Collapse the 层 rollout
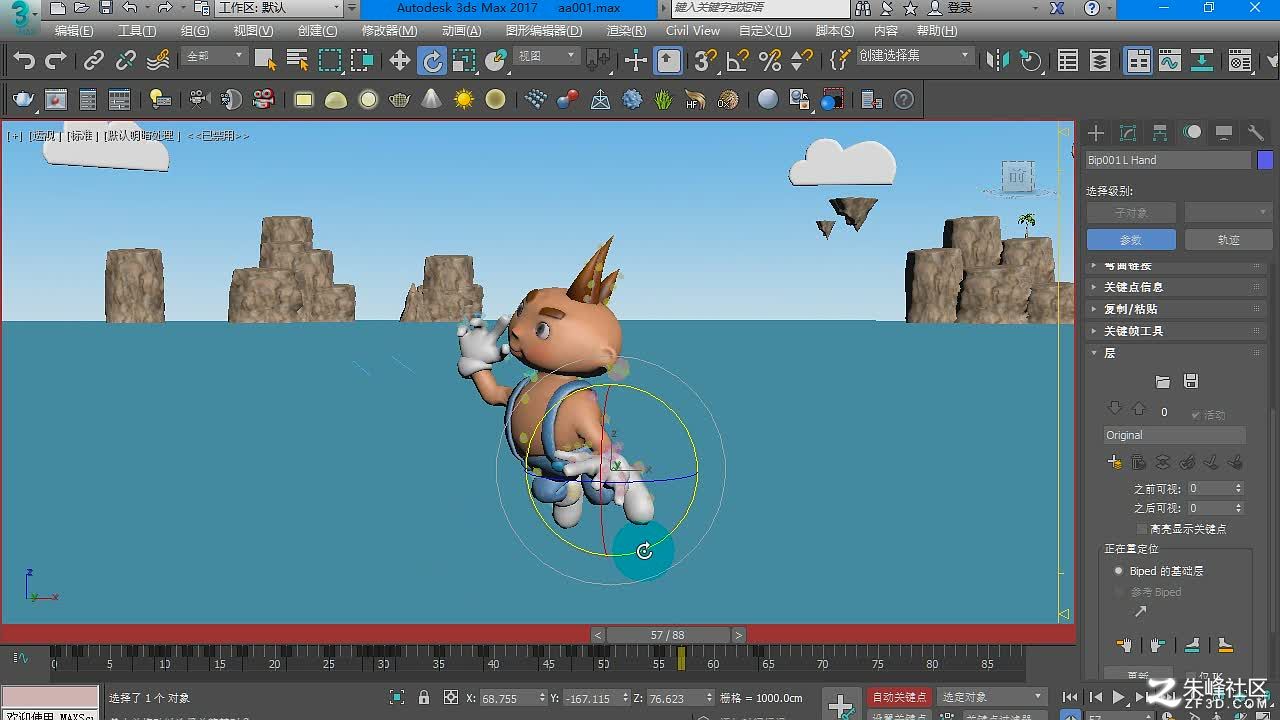 1177,353
